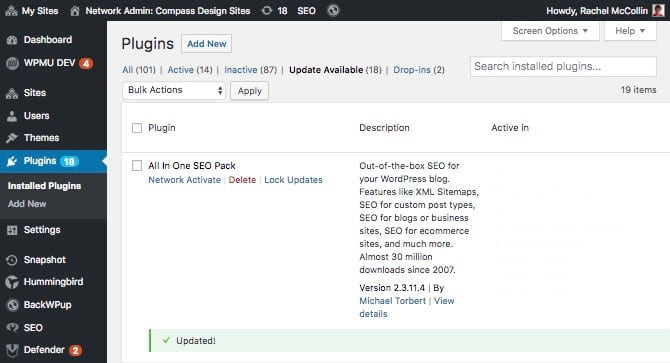This screenshot has width=670, height=363.
Task: Open Michael Torbert author link
Action: (393, 301)
